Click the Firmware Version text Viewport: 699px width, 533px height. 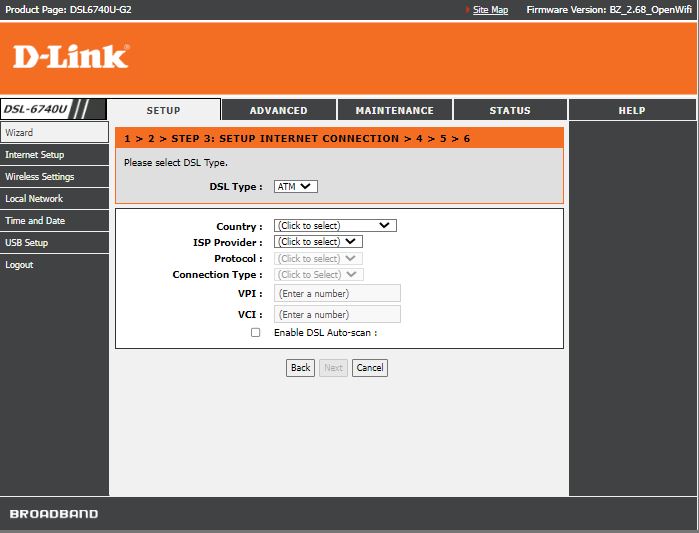click(x=609, y=9)
